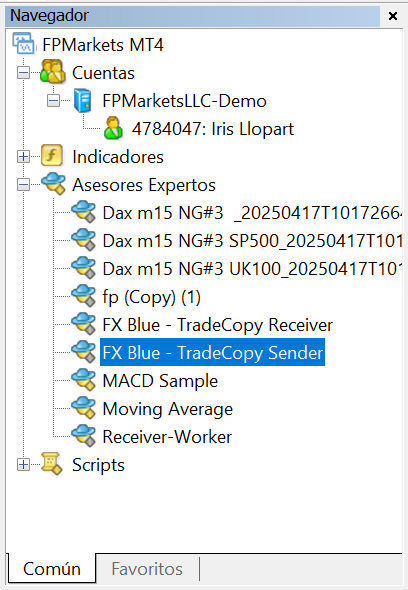Screen dimensions: 408x590
Task: Expand the Indicadores tree node
Action: (x=23, y=157)
